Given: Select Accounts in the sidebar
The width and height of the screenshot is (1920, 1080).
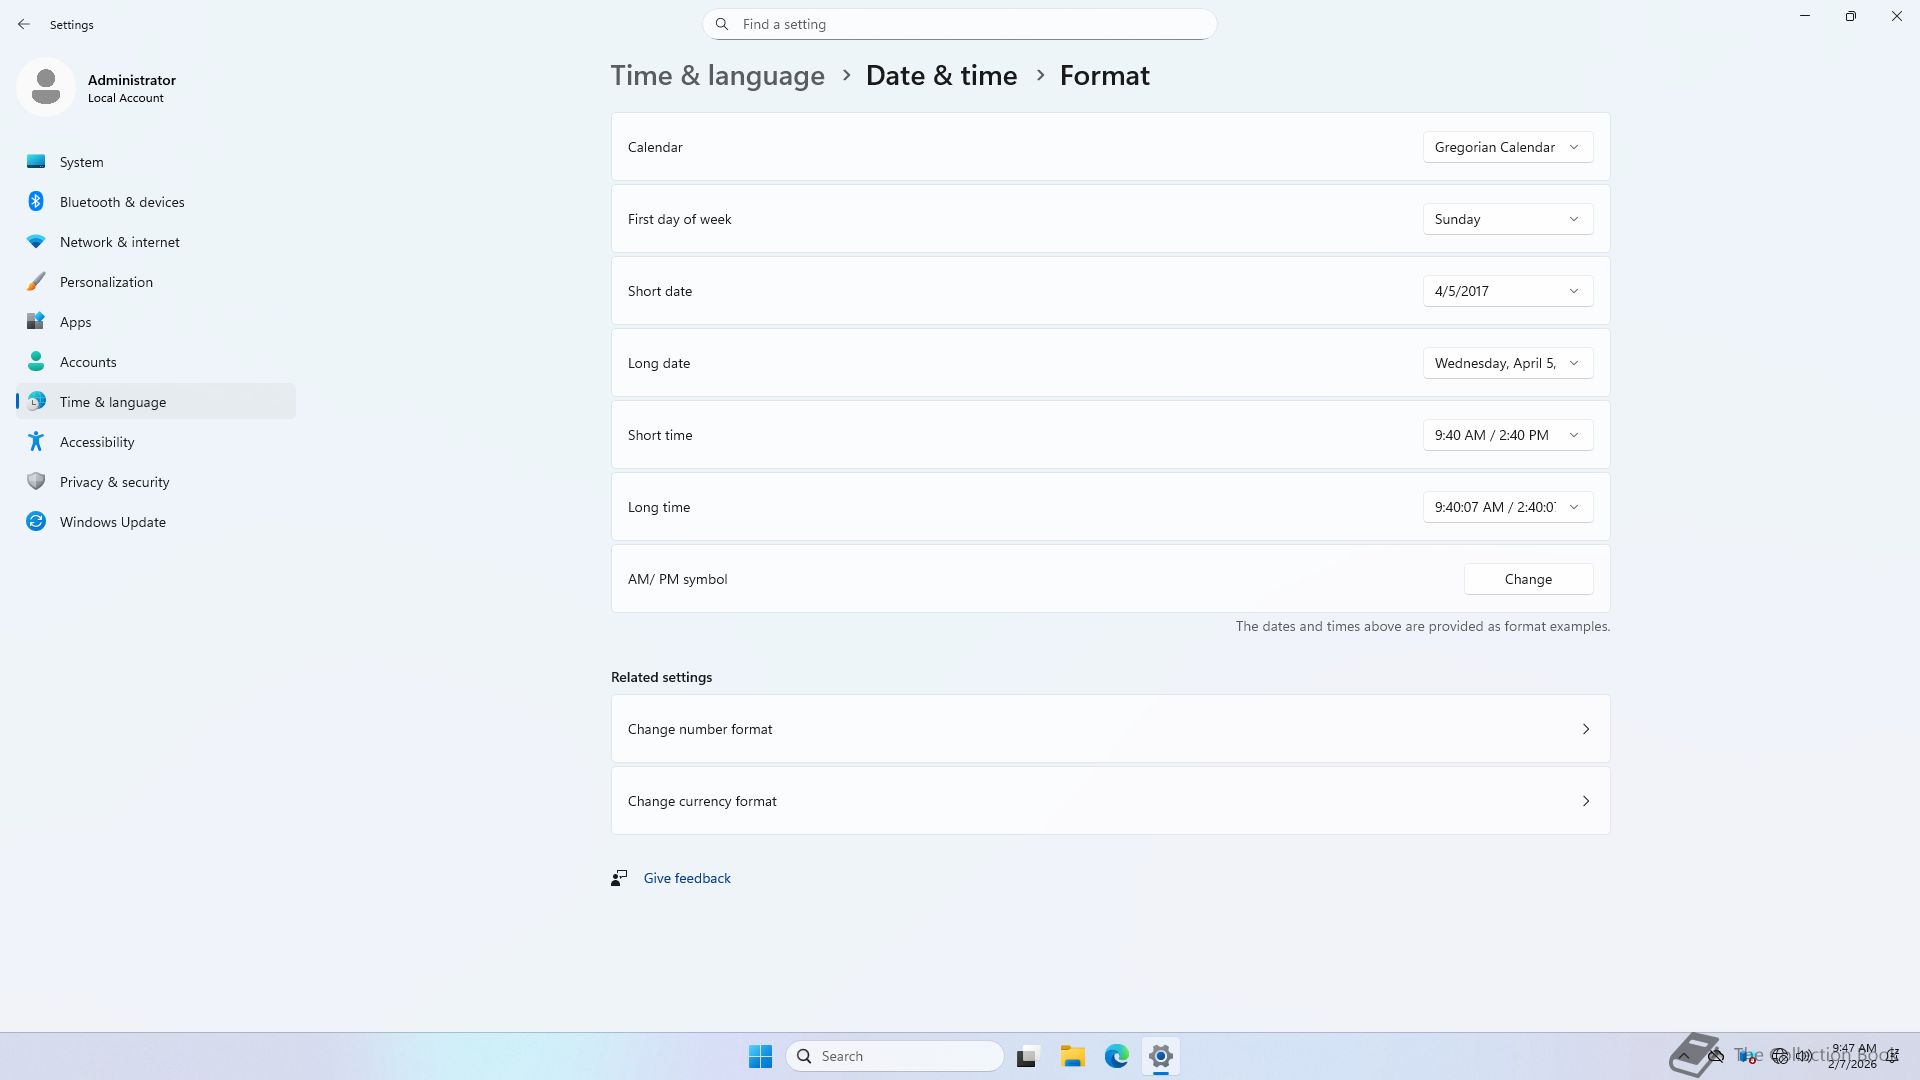Looking at the screenshot, I should click(x=88, y=362).
